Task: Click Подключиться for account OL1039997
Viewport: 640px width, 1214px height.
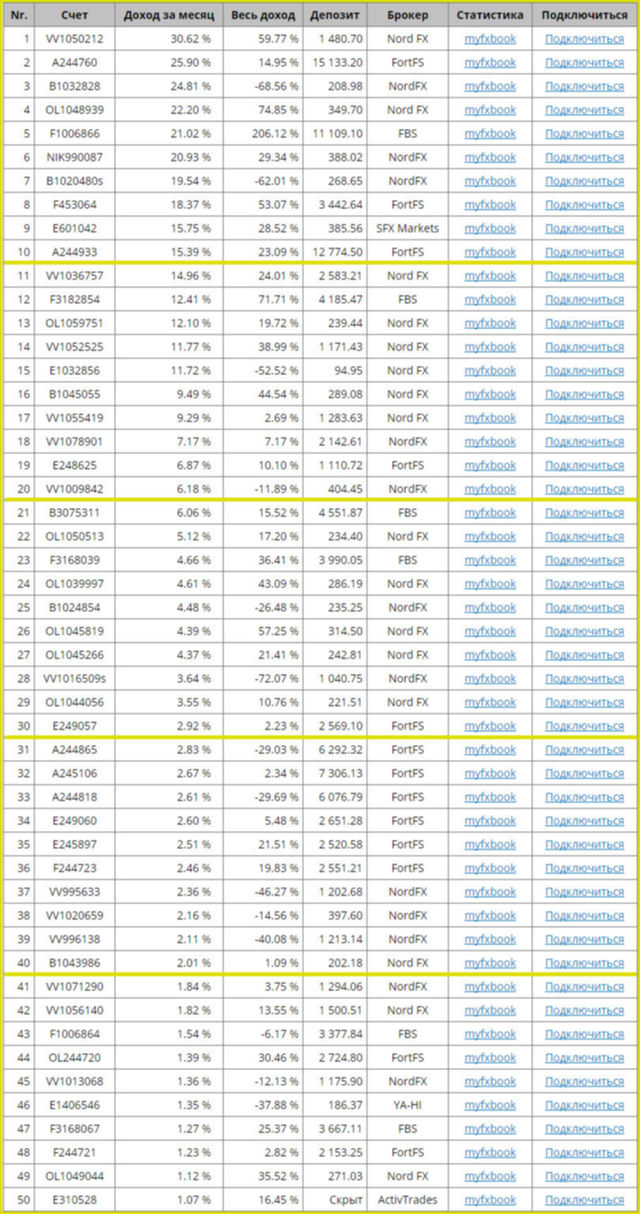Action: point(584,584)
